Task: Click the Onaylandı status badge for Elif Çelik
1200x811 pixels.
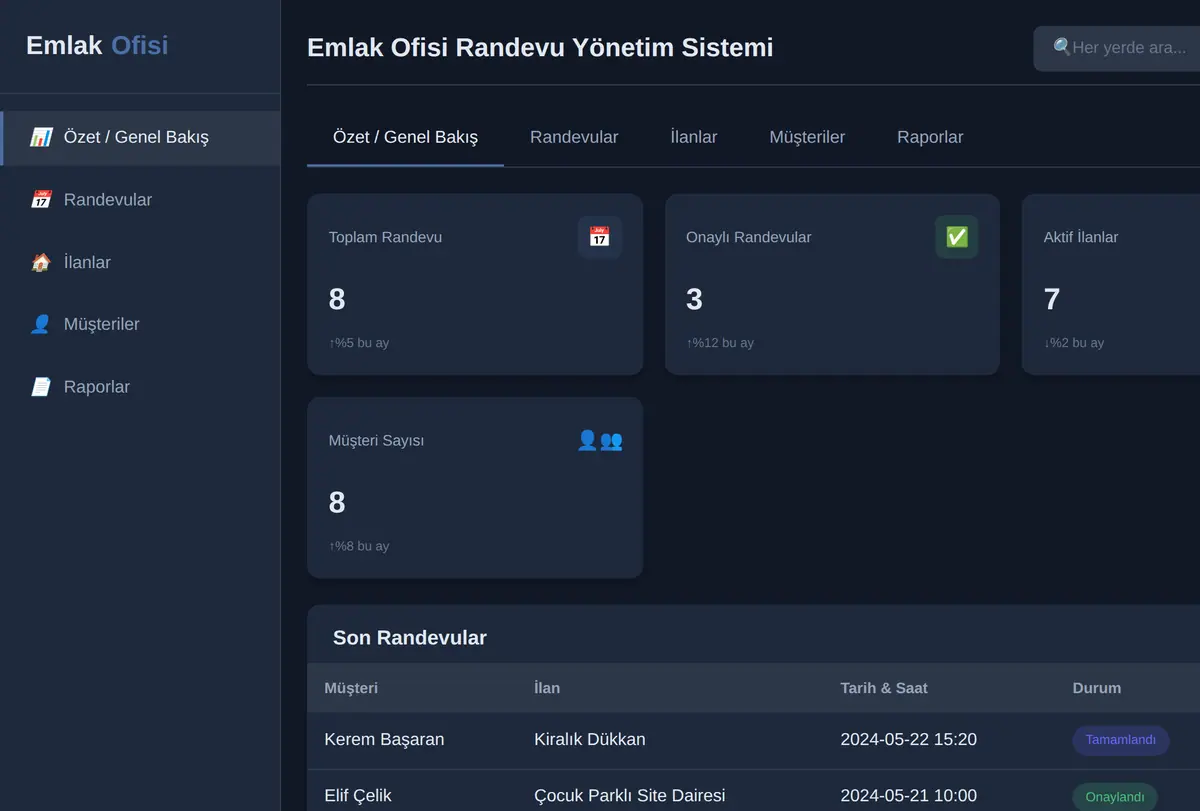Action: point(1115,797)
